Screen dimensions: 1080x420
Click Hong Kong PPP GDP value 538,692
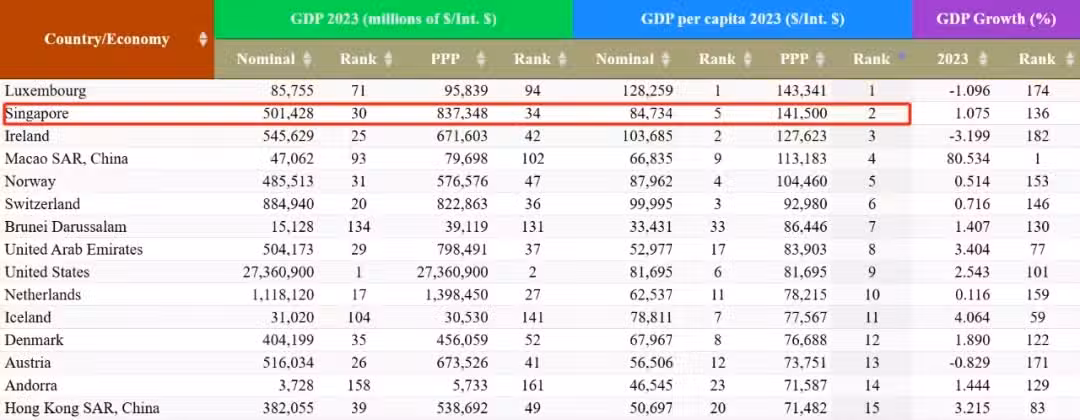(x=463, y=408)
